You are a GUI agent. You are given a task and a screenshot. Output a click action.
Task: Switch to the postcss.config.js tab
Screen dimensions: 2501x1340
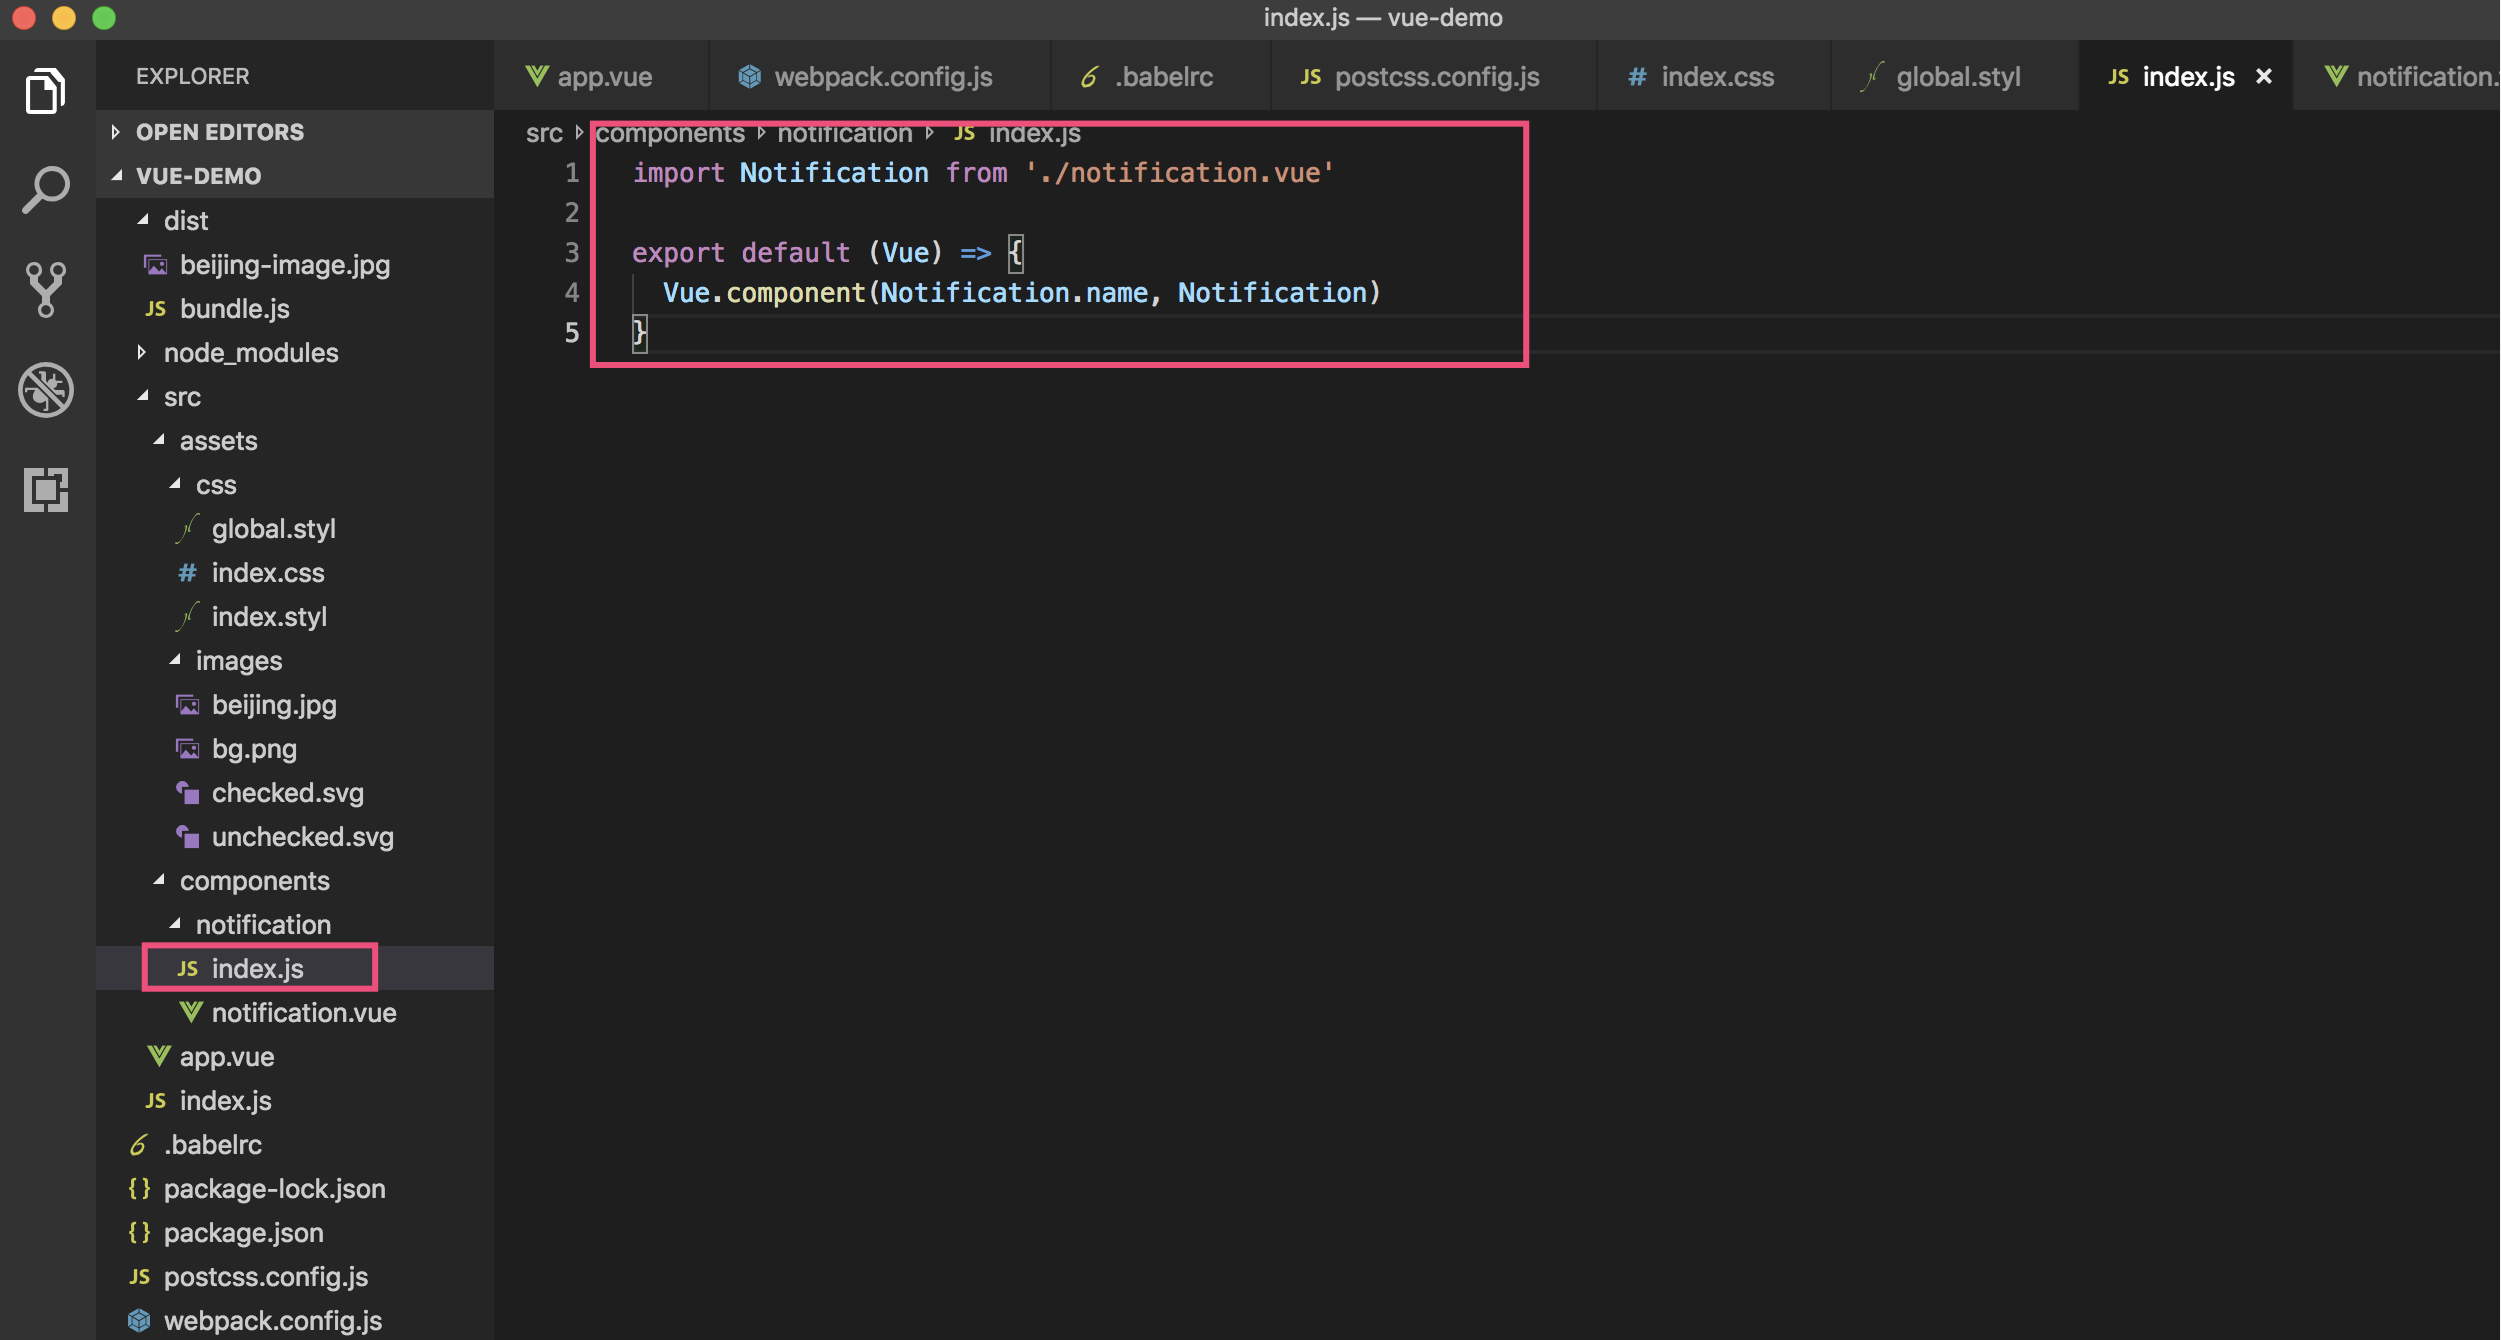click(1436, 77)
